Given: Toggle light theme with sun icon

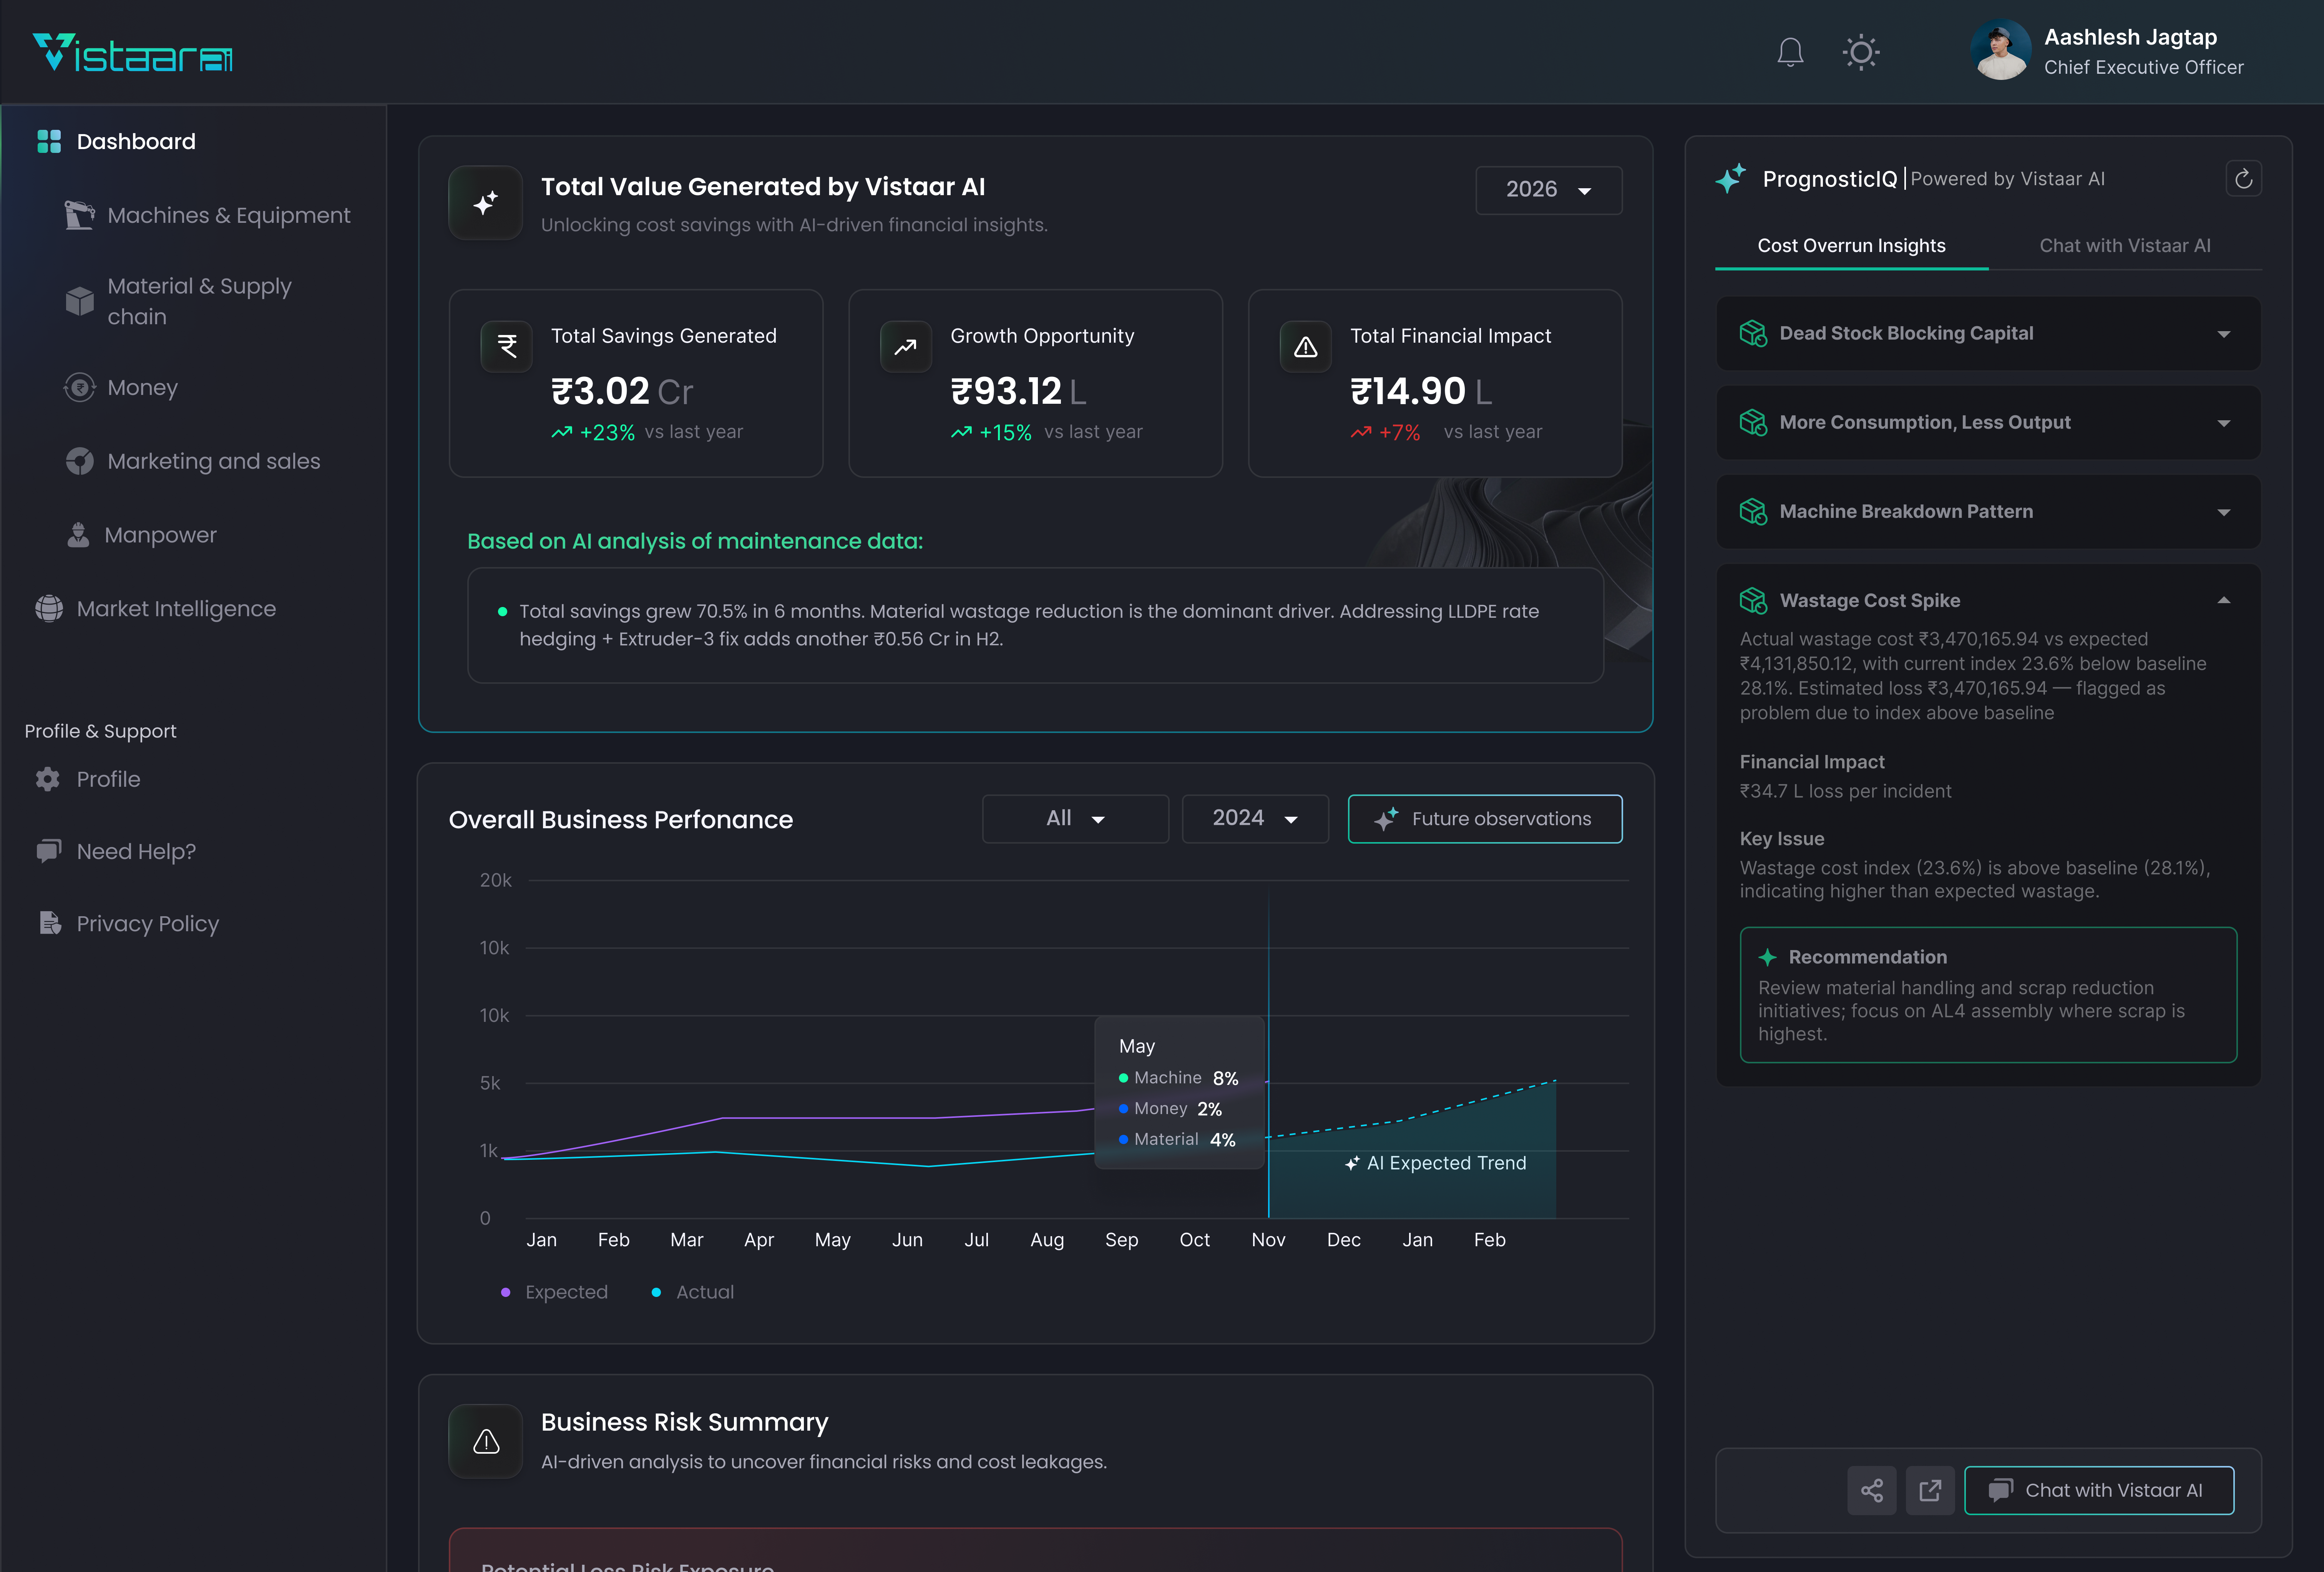Looking at the screenshot, I should 1861,52.
